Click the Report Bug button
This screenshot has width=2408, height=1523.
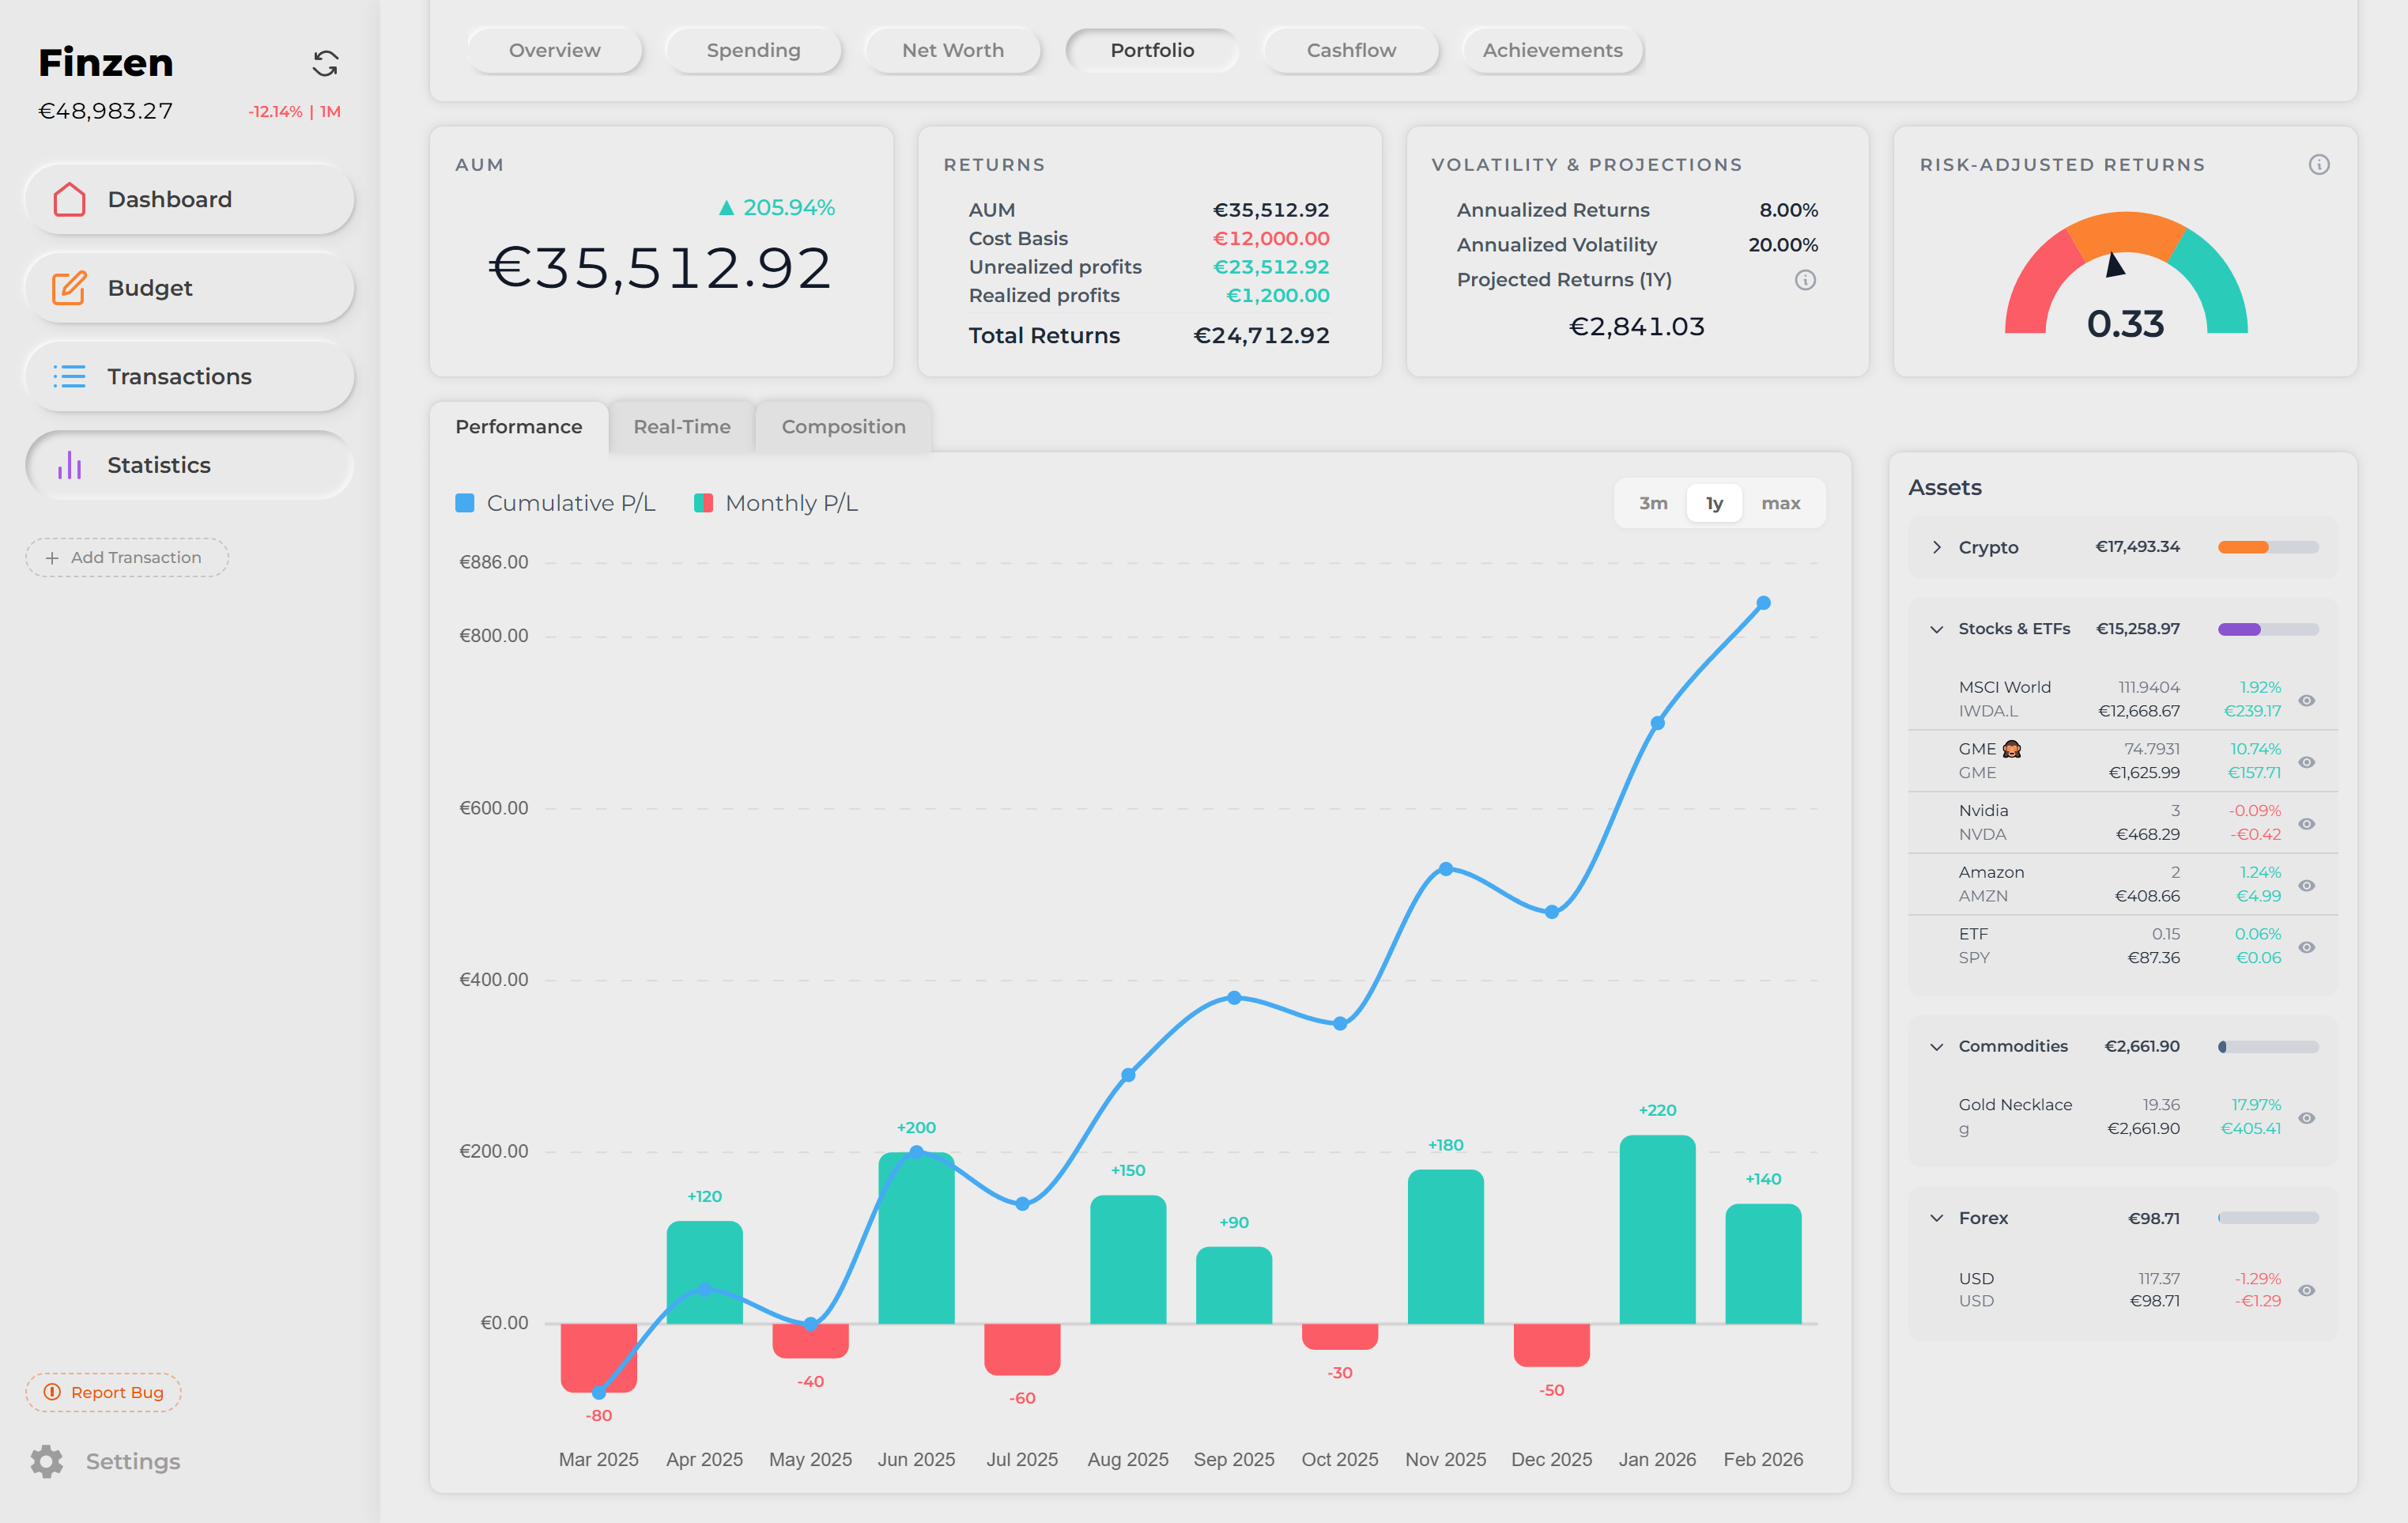coord(104,1392)
